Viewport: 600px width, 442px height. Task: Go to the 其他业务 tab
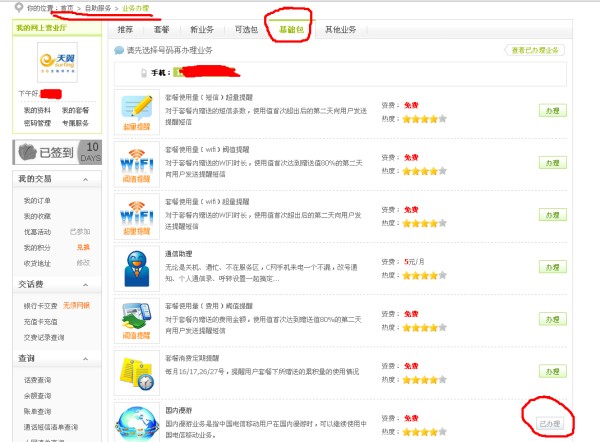pos(341,29)
